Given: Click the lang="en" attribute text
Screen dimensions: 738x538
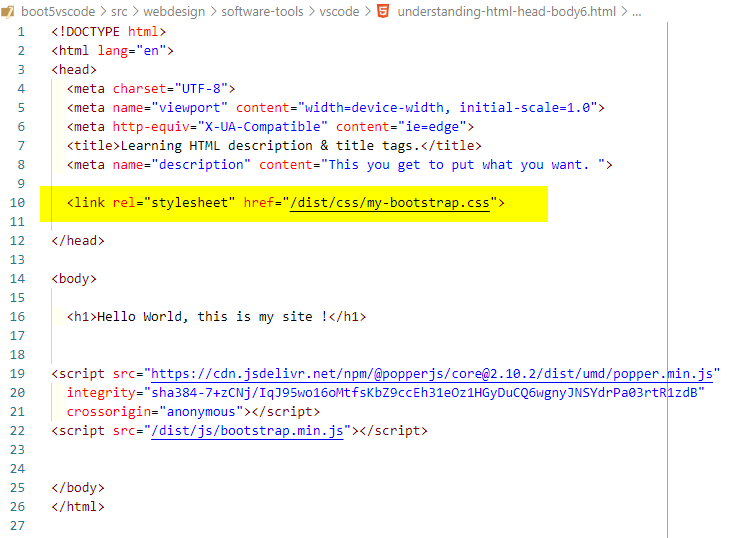Looking at the screenshot, I should [x=131, y=51].
